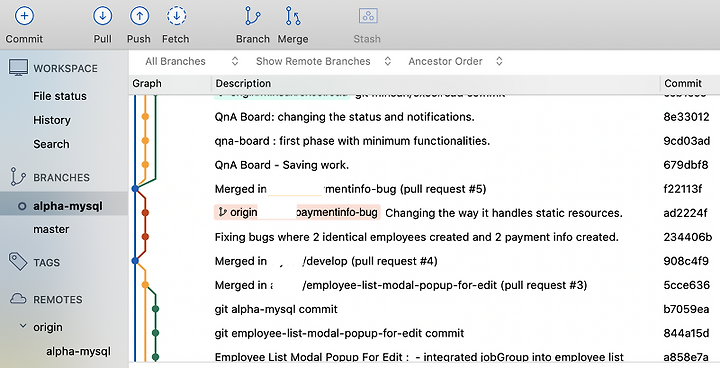This screenshot has height=368, width=720.
Task: Select commit 'QnA Board - Saving work.'
Action: coord(281,164)
